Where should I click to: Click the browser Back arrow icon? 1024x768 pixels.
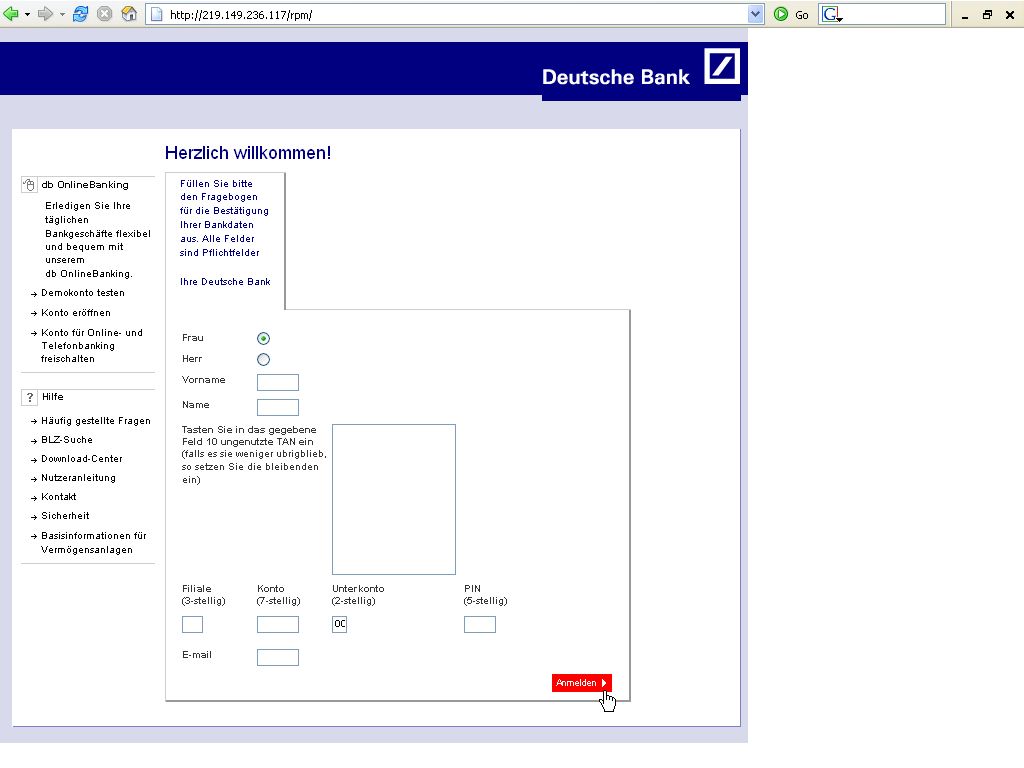(10, 14)
